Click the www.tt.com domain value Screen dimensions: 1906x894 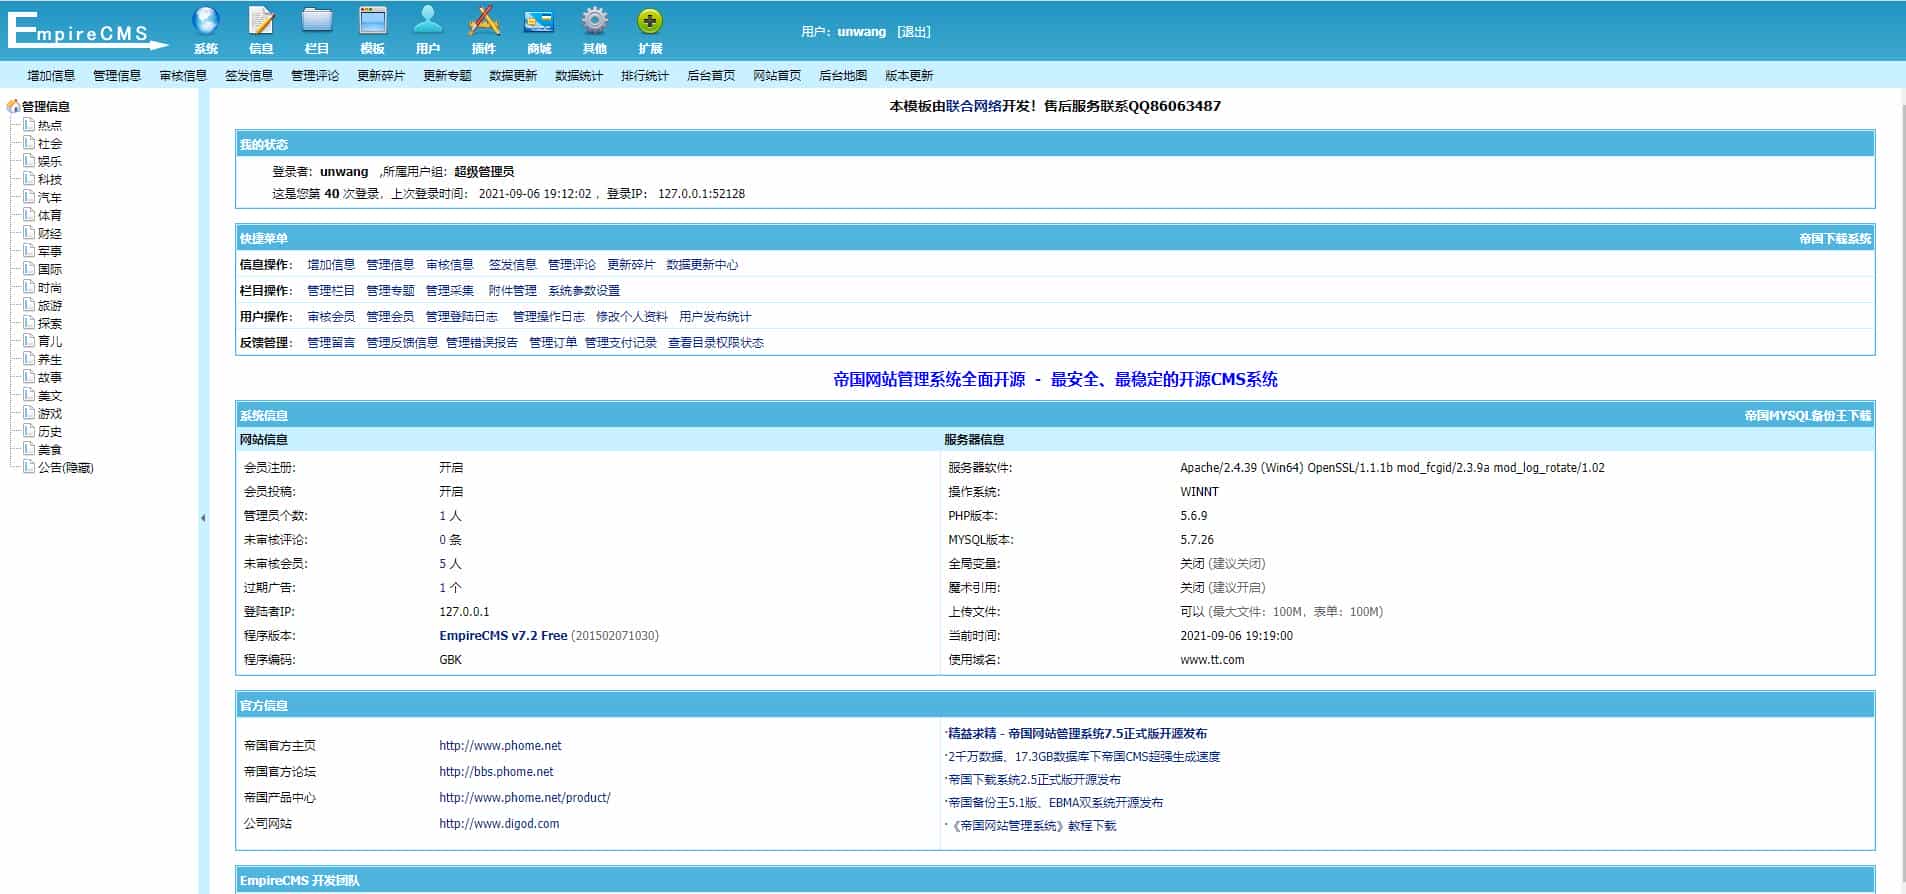tap(1212, 660)
